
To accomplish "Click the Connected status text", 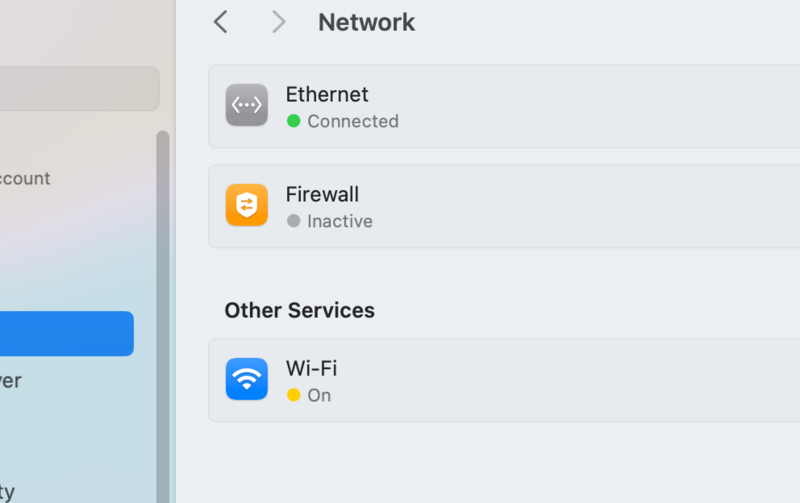I will 353,121.
